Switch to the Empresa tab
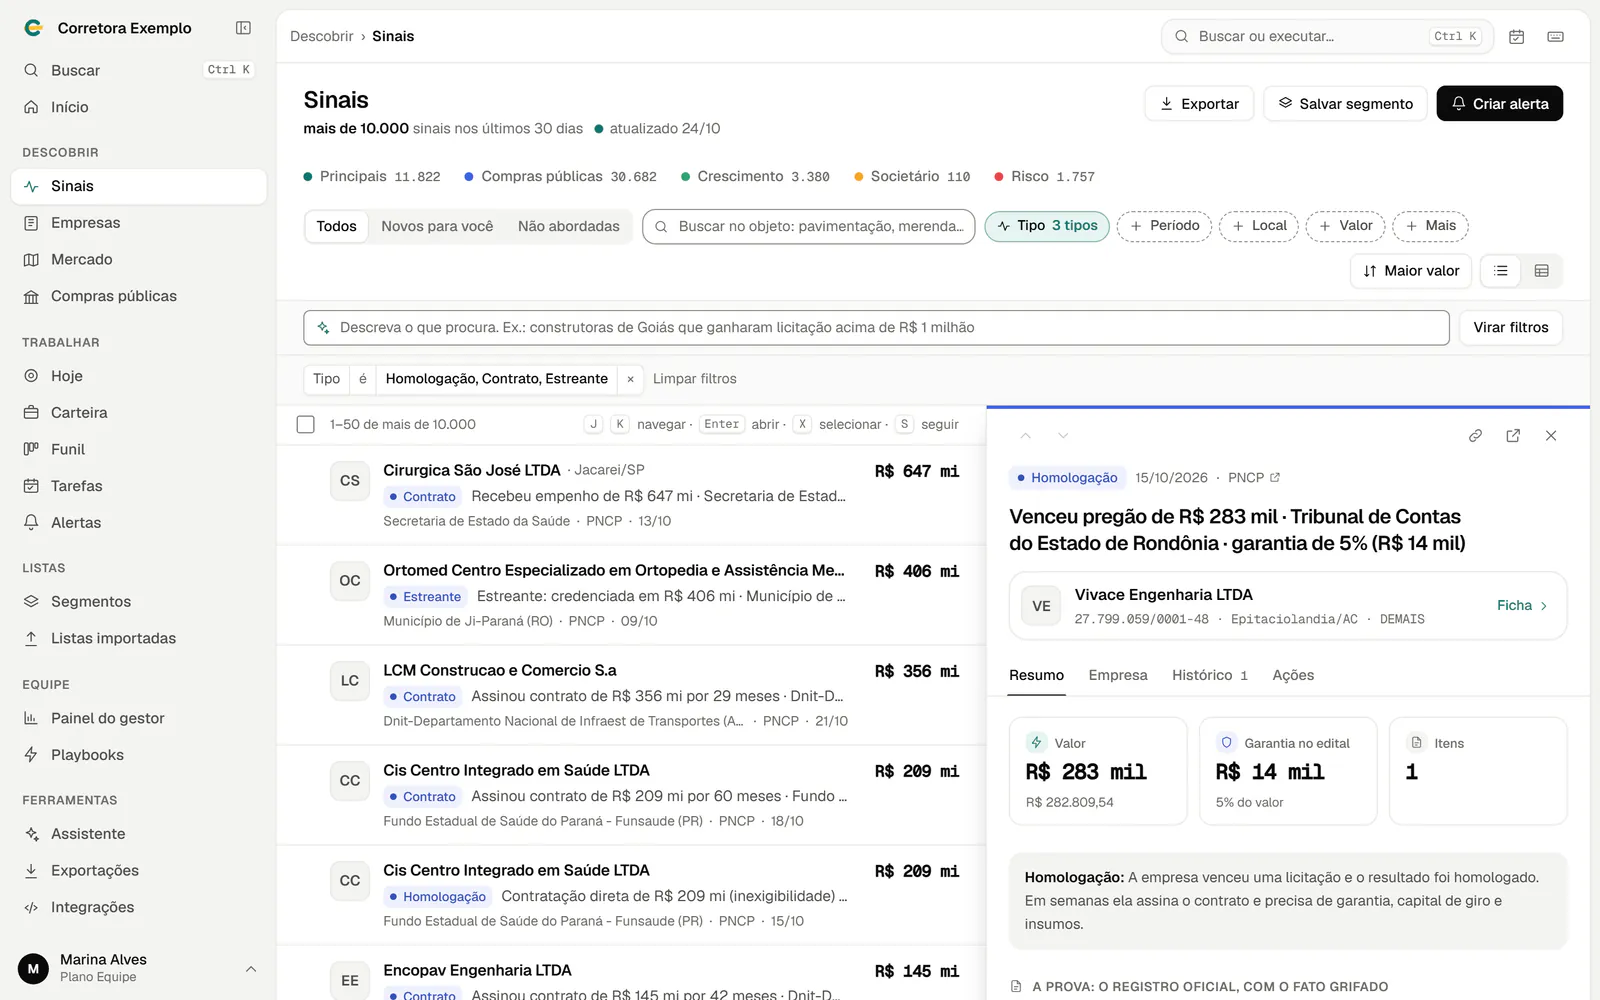The width and height of the screenshot is (1600, 1000). 1118,676
